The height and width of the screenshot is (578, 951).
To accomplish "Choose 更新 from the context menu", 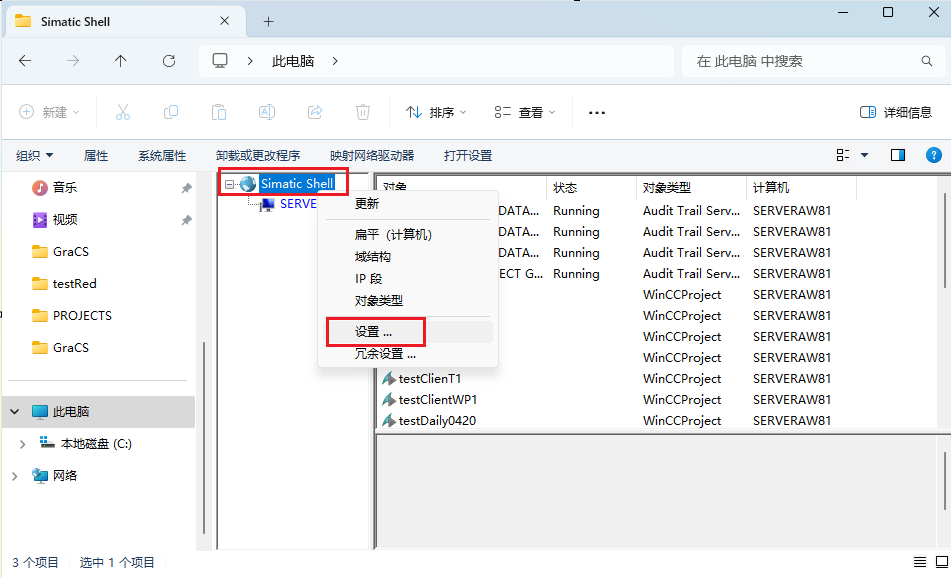I will pyautogui.click(x=406, y=204).
